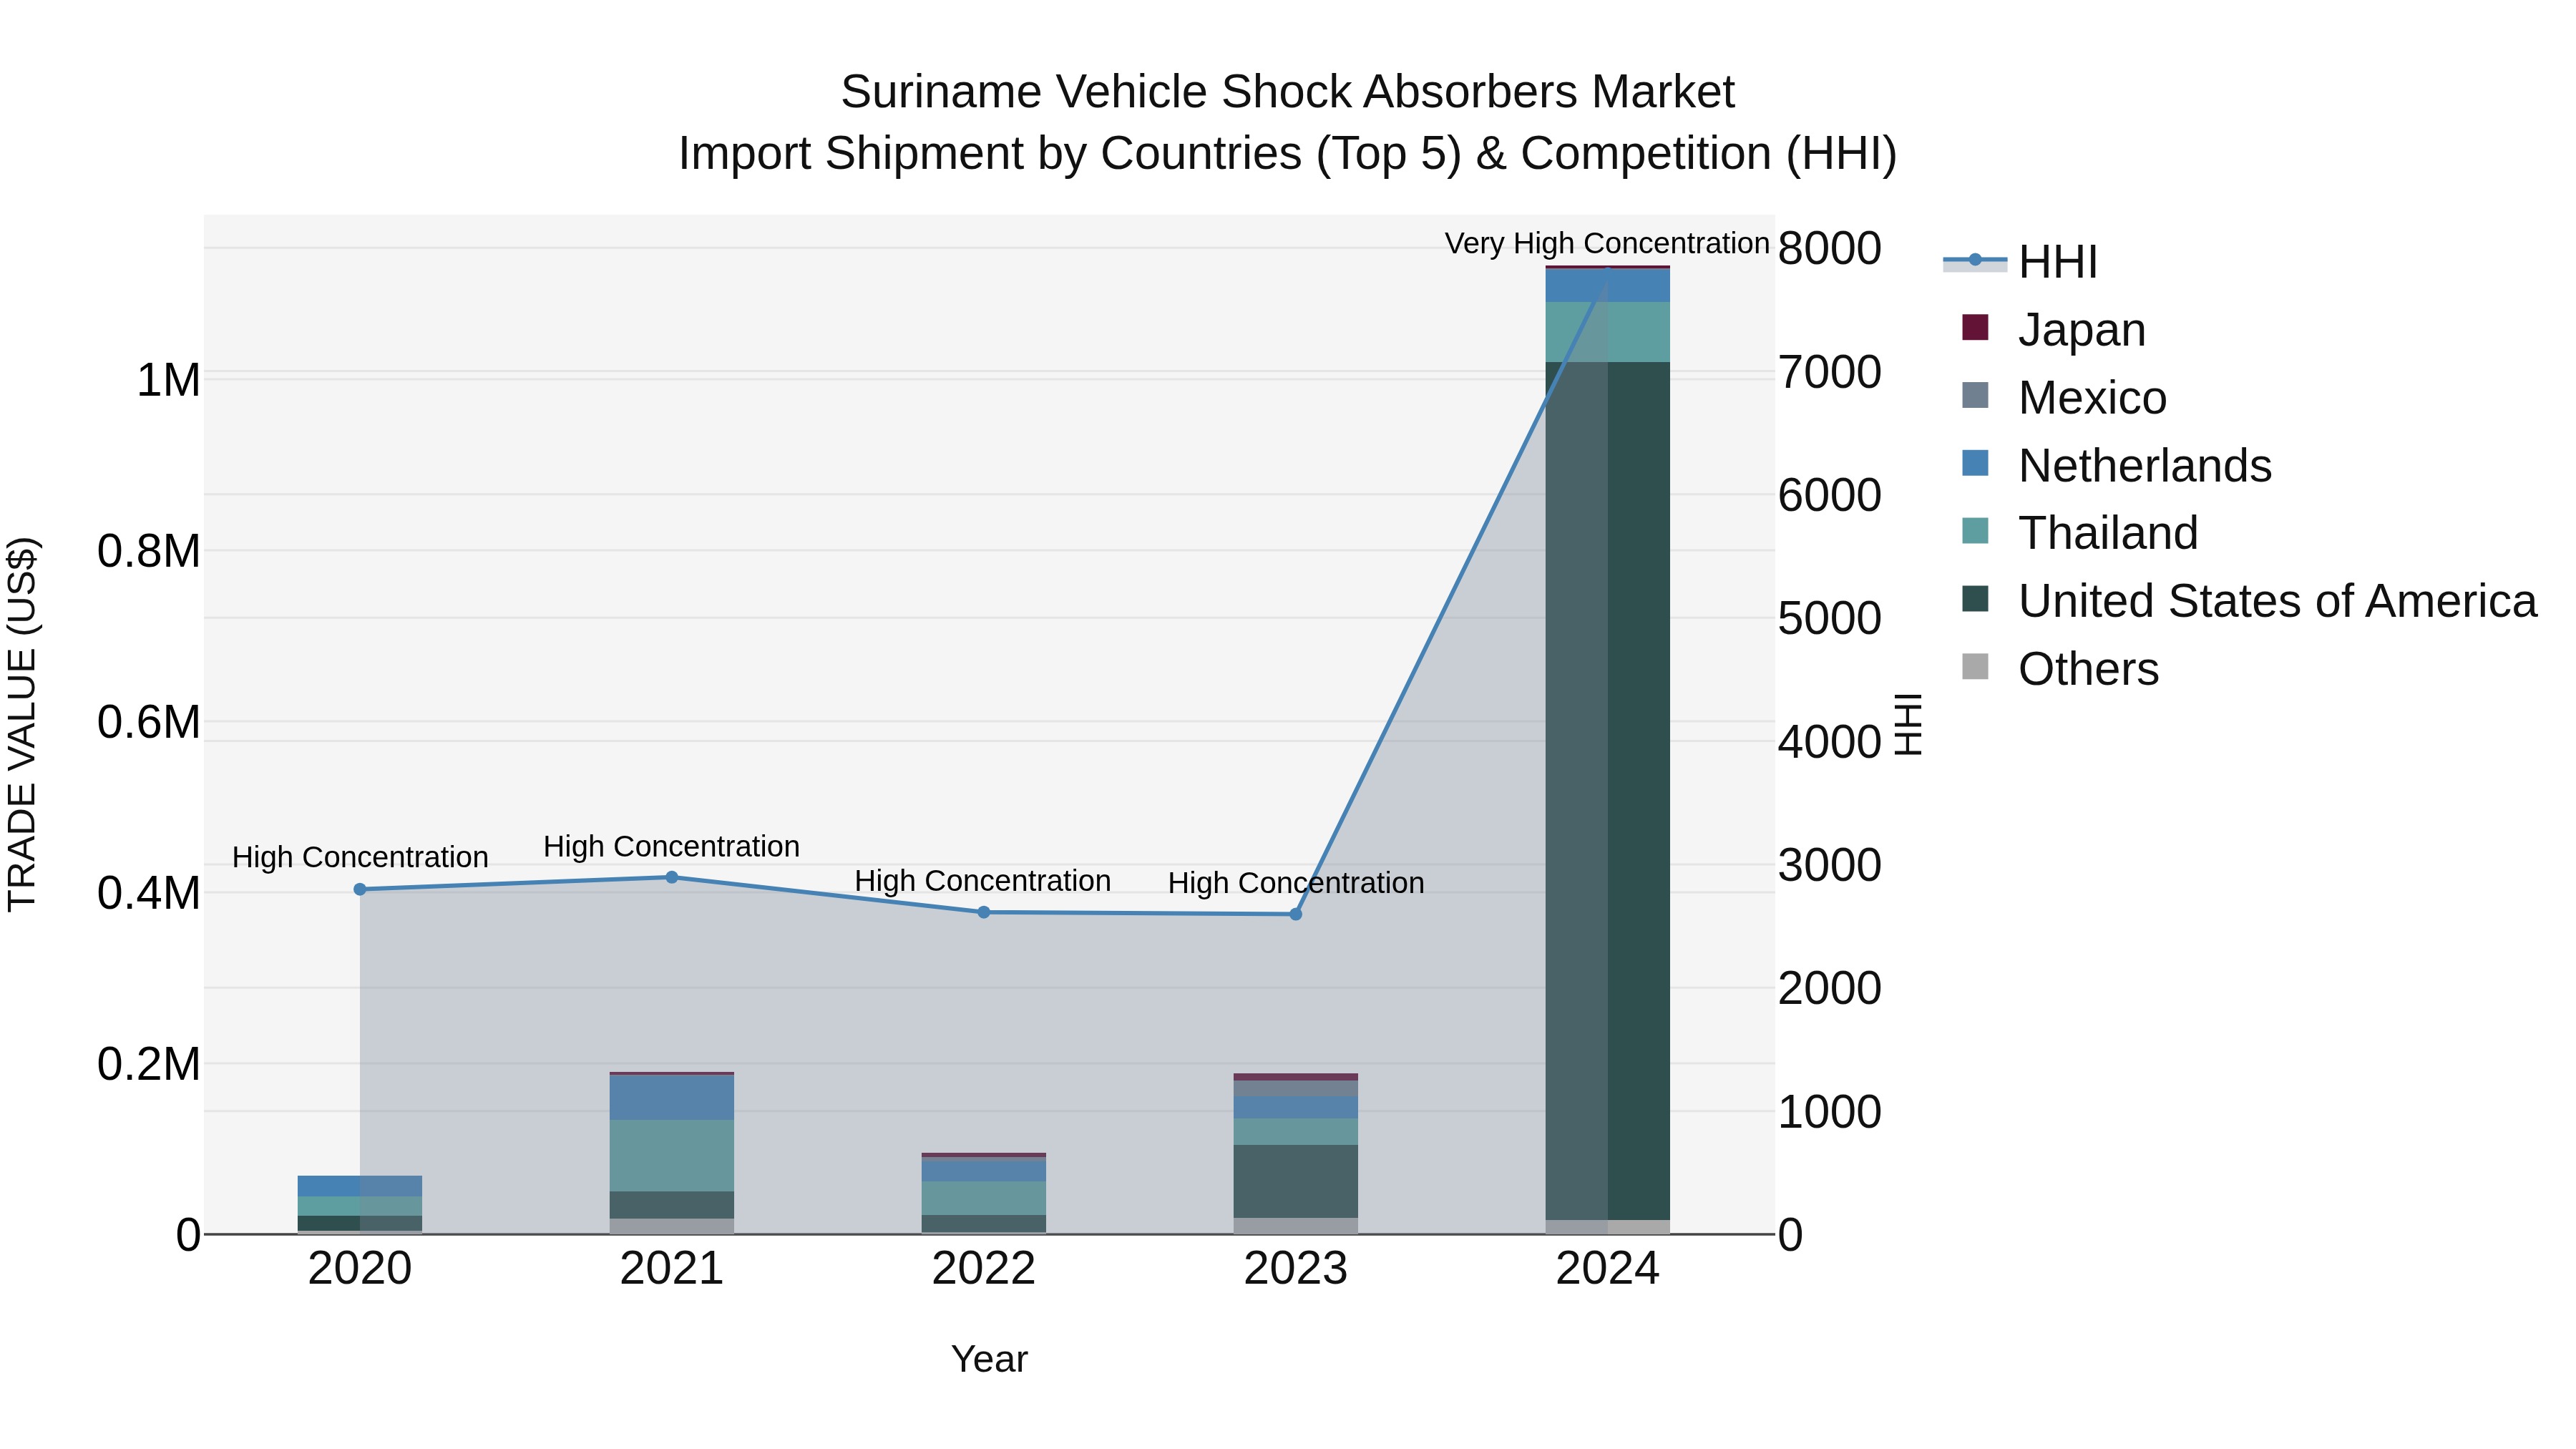The width and height of the screenshot is (2576, 1449).
Task: Click the 2024 United States bar segment
Action: (x=1607, y=790)
